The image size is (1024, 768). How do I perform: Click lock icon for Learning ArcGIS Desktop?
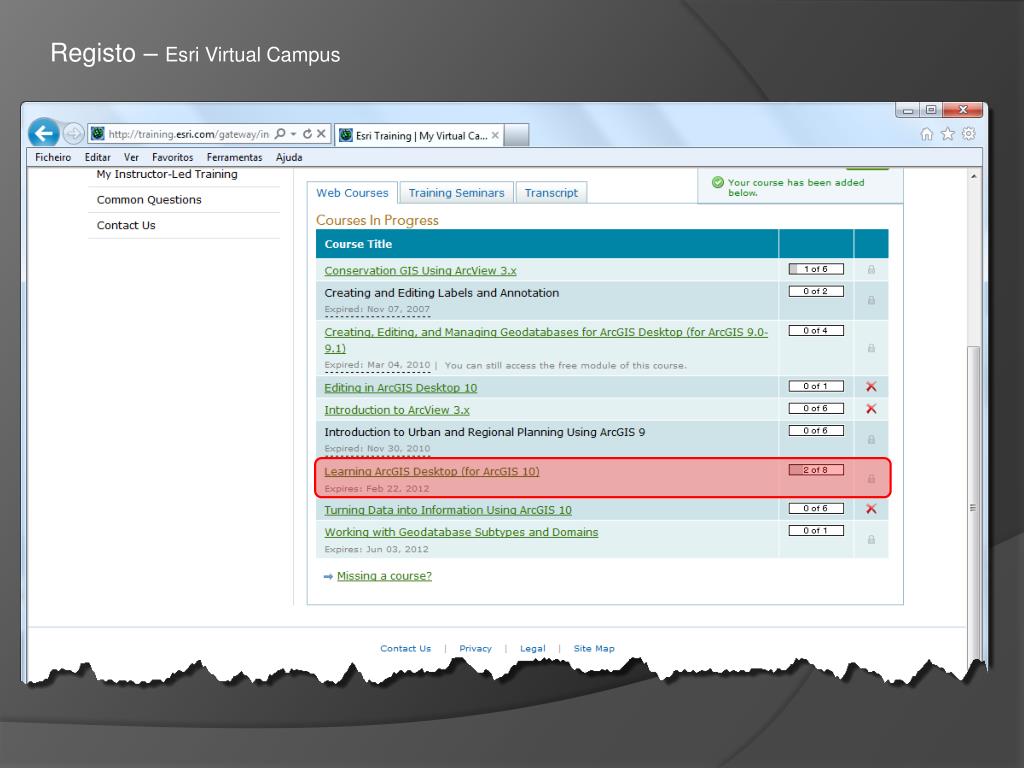pyautogui.click(x=871, y=479)
